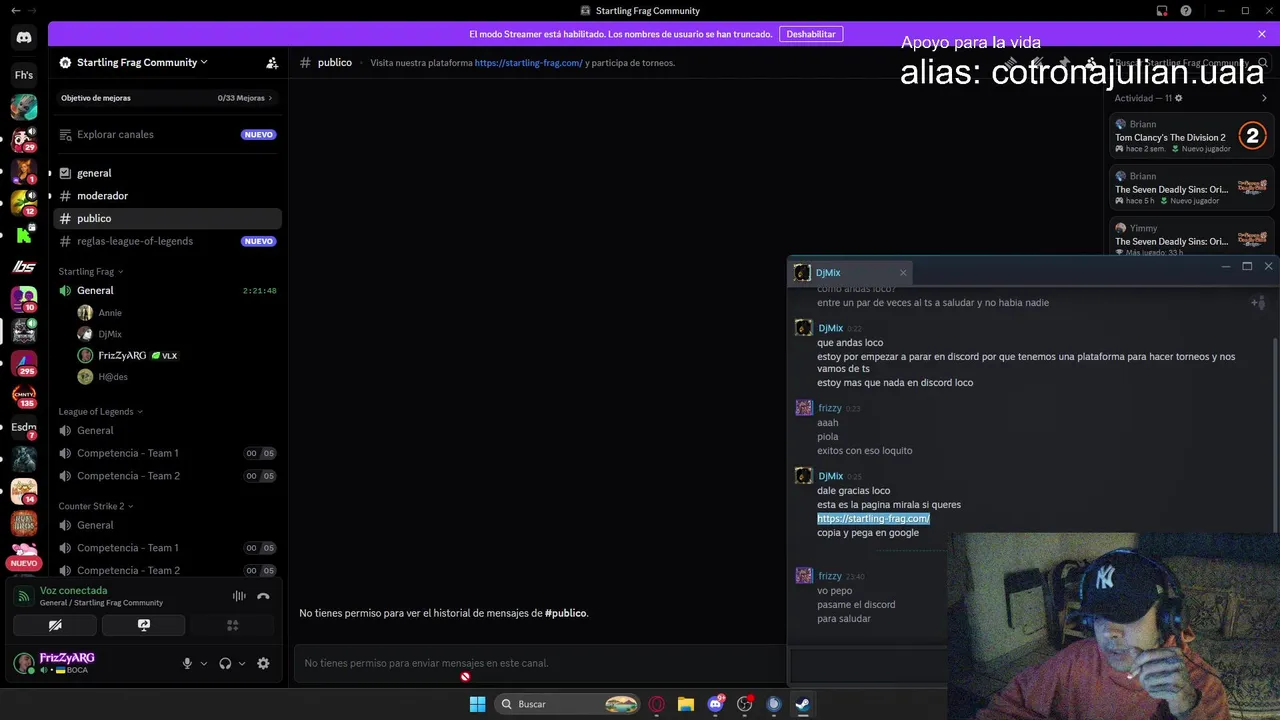Open the server with 29 notifications
Image resolution: width=1280 pixels, height=720 pixels.
pos(24,139)
